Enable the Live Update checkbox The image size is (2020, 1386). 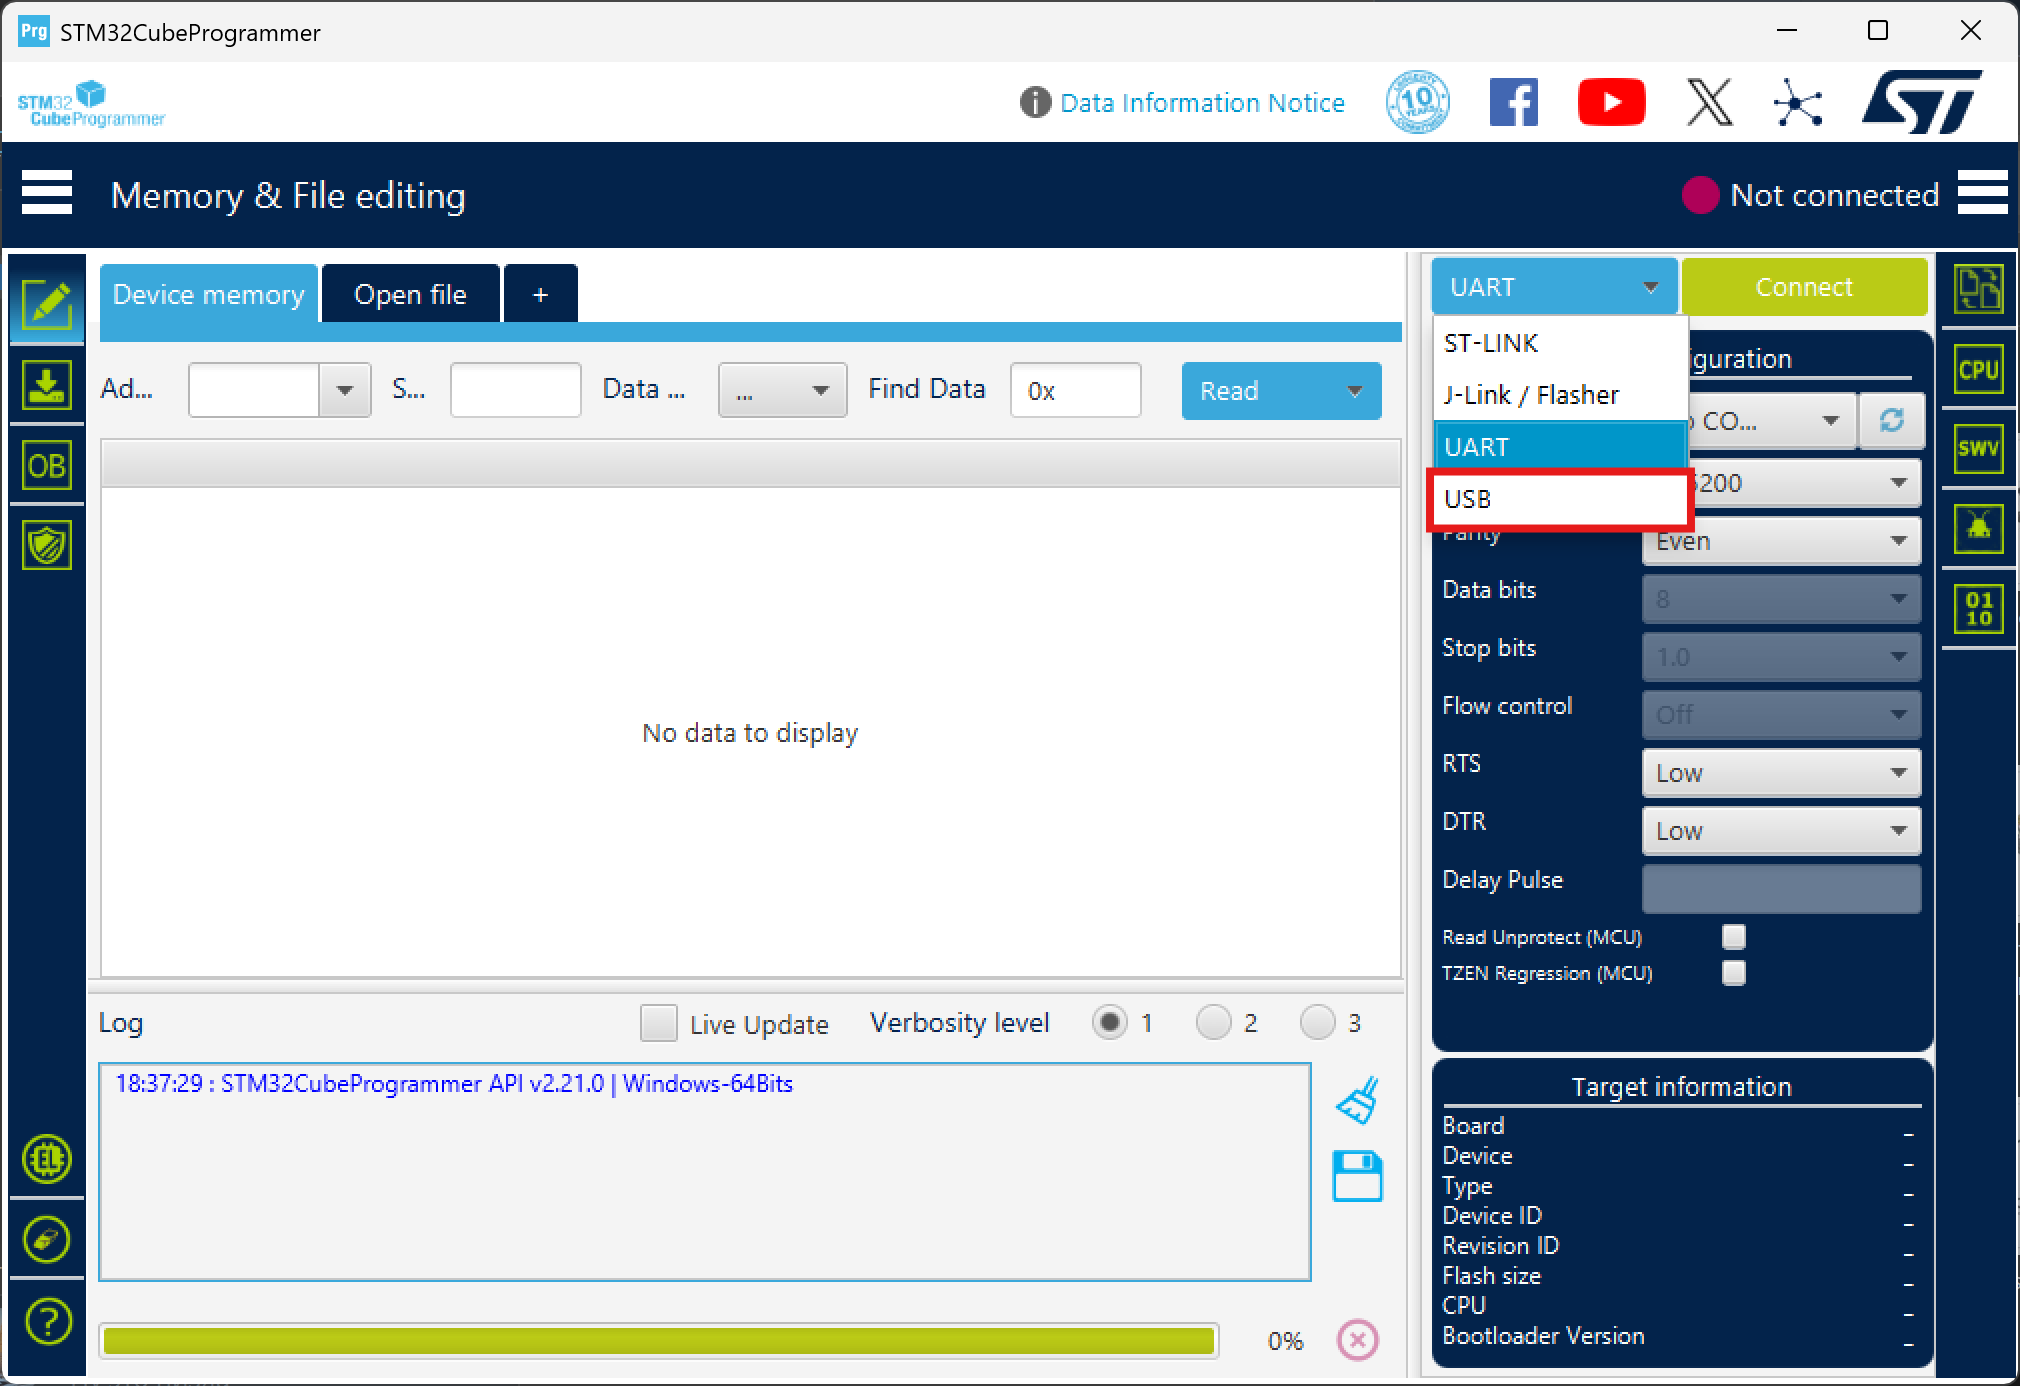658,1023
